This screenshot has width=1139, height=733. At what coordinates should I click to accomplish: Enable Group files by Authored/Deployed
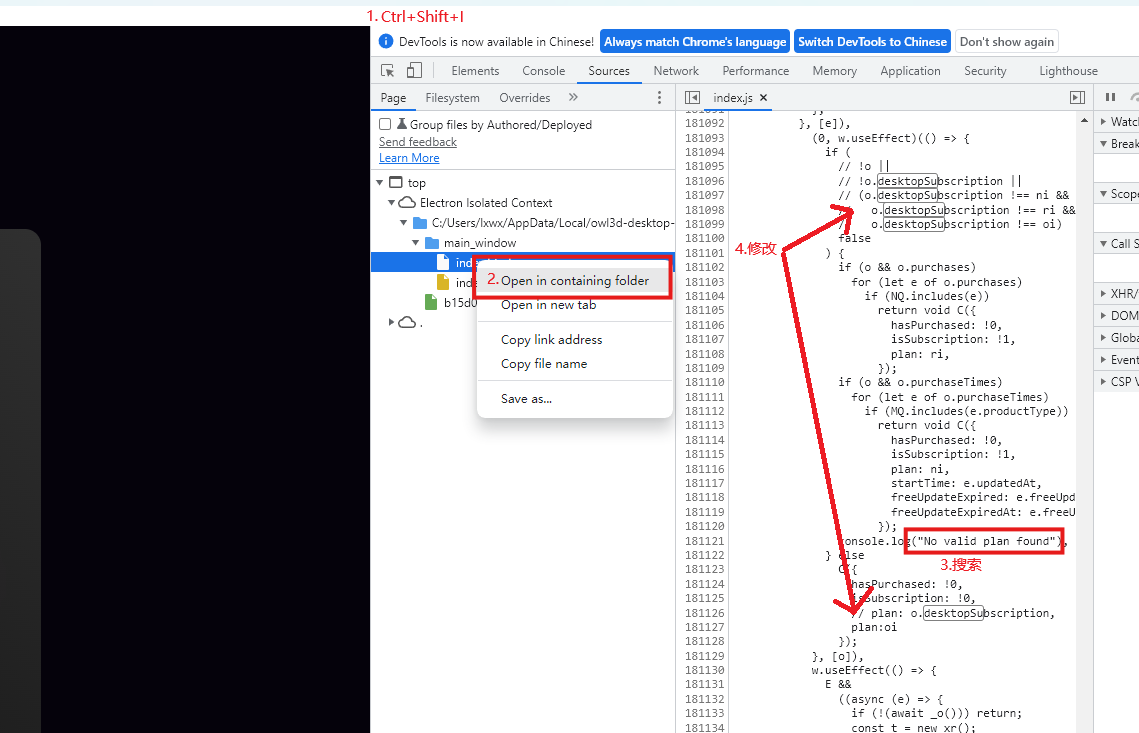(385, 125)
